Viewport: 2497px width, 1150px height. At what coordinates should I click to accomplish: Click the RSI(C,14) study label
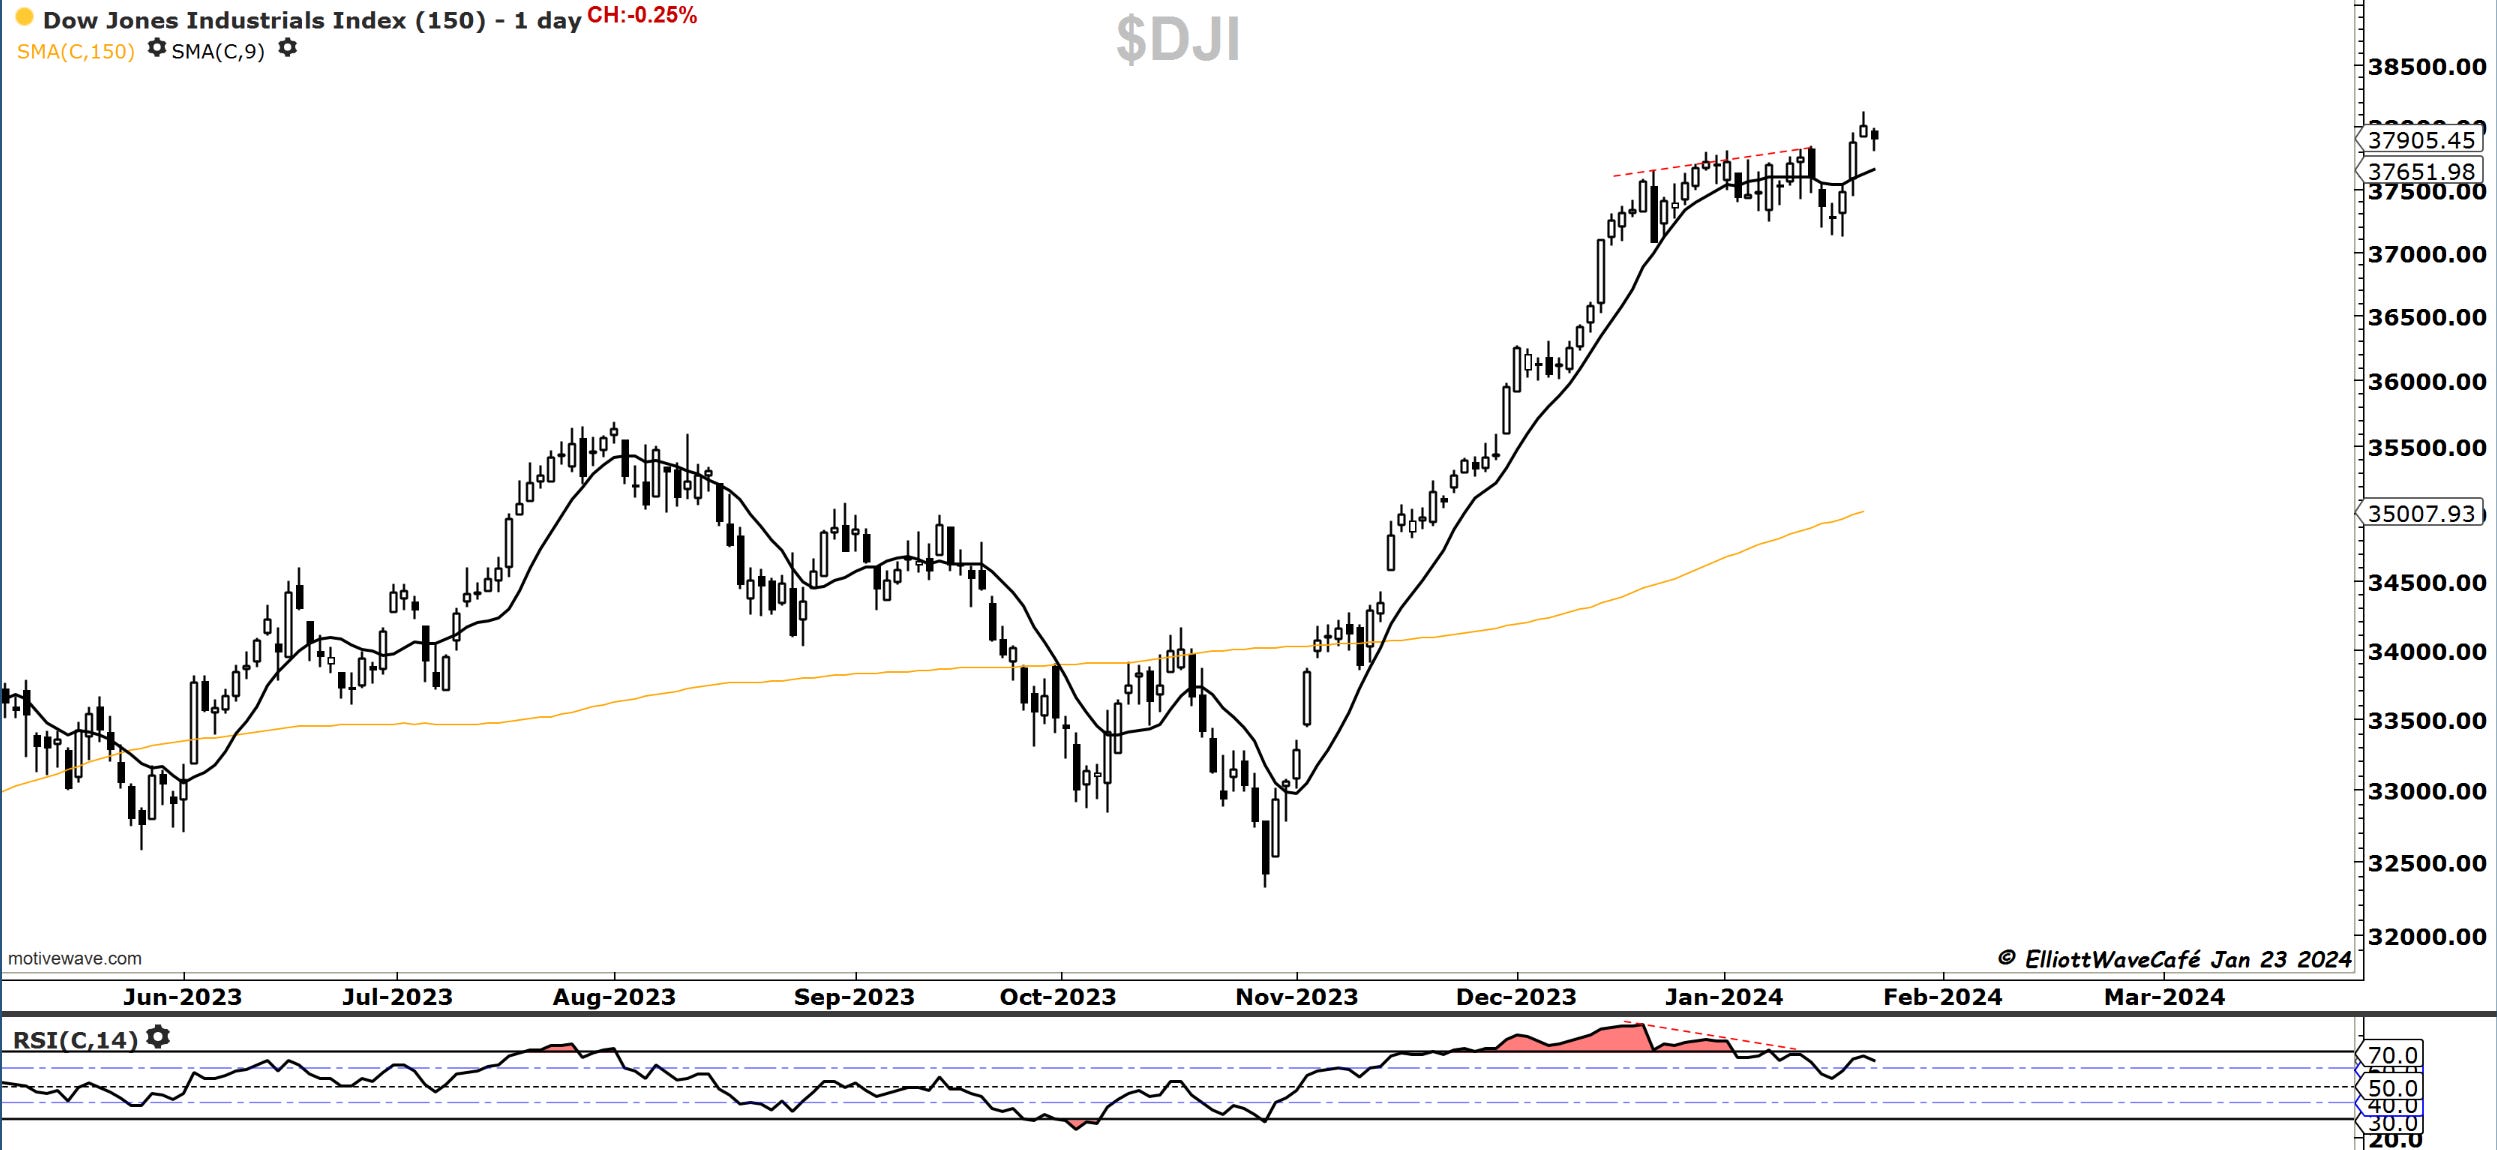pos(74,1040)
